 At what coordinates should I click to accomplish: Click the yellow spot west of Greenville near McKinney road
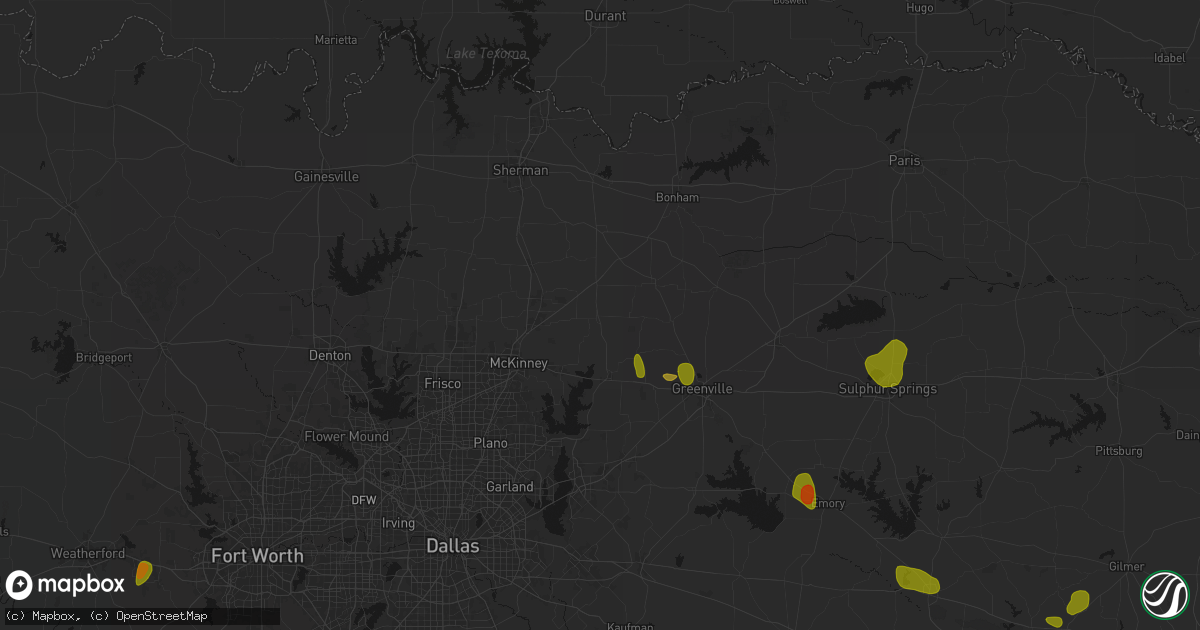639,366
